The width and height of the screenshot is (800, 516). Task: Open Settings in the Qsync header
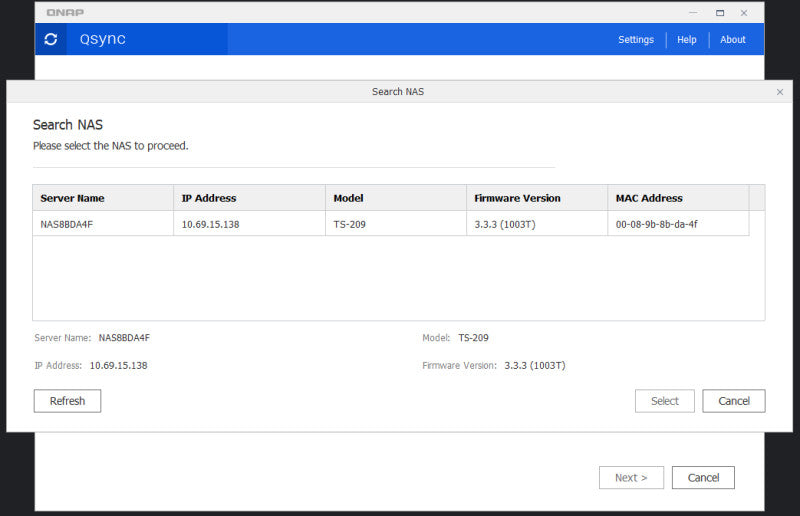[x=636, y=39]
